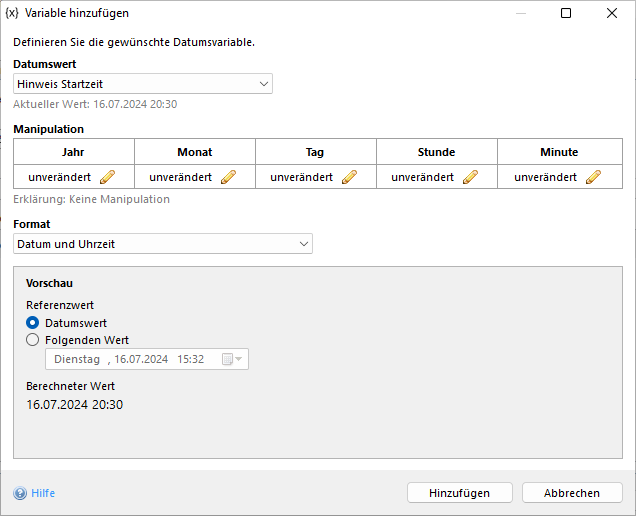Close the Variable hinzufügen dialog
This screenshot has width=636, height=516.
pos(612,13)
